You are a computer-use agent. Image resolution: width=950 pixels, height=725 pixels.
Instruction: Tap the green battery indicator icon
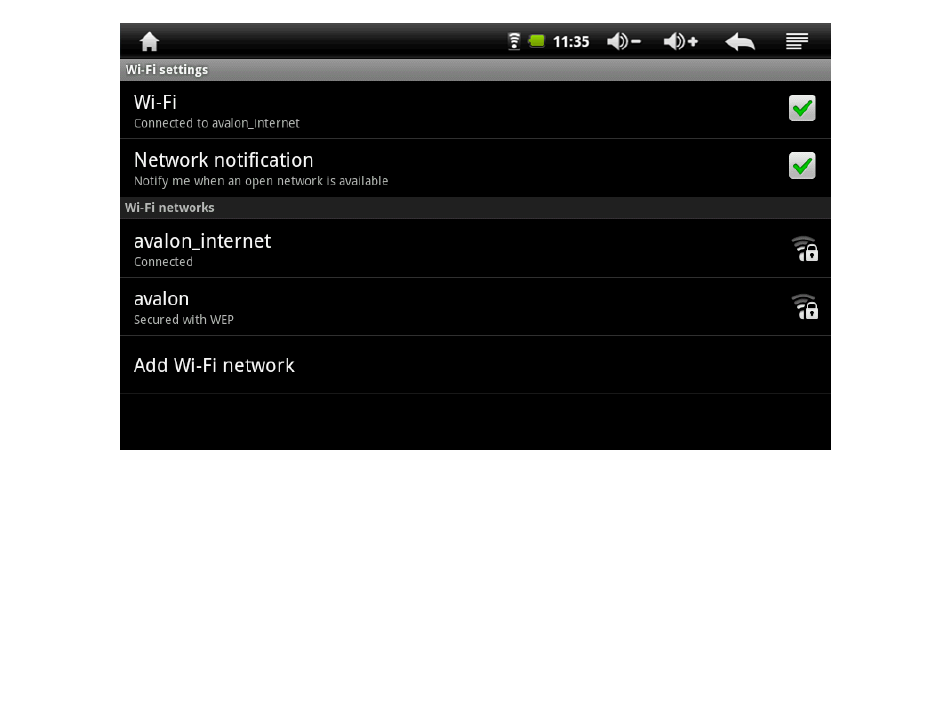[x=536, y=41]
